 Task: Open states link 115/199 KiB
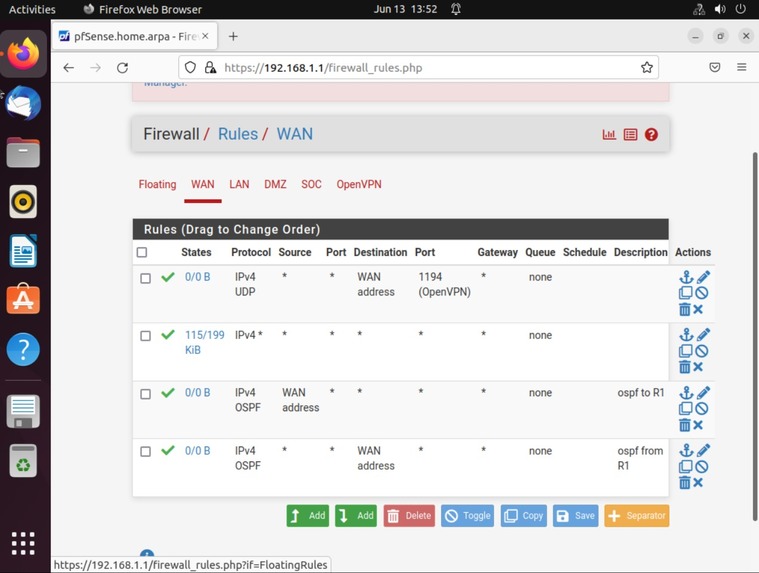[204, 342]
